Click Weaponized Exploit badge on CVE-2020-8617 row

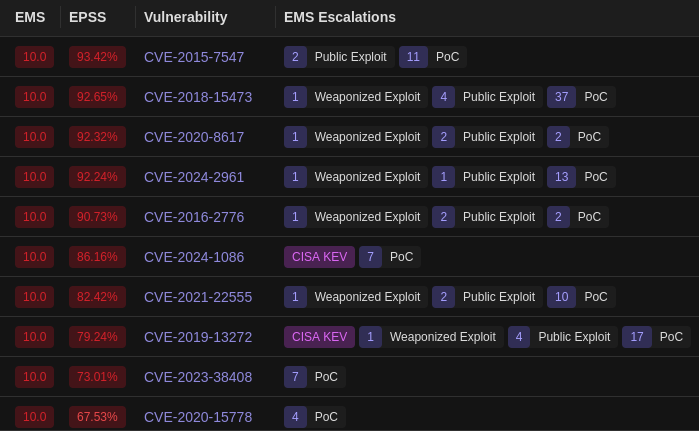click(356, 137)
